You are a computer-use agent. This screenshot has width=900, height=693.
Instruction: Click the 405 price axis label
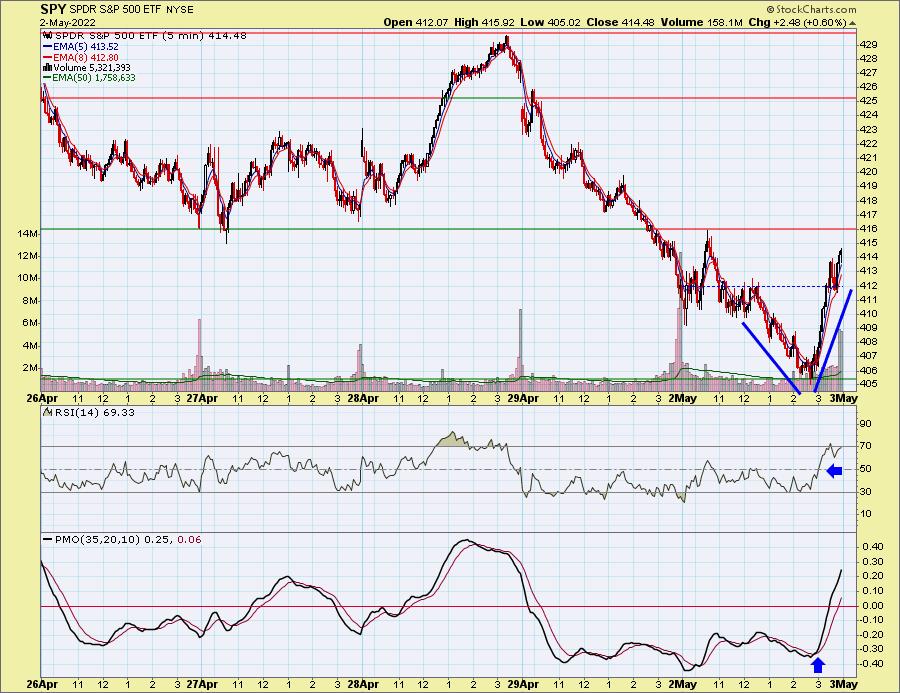868,384
